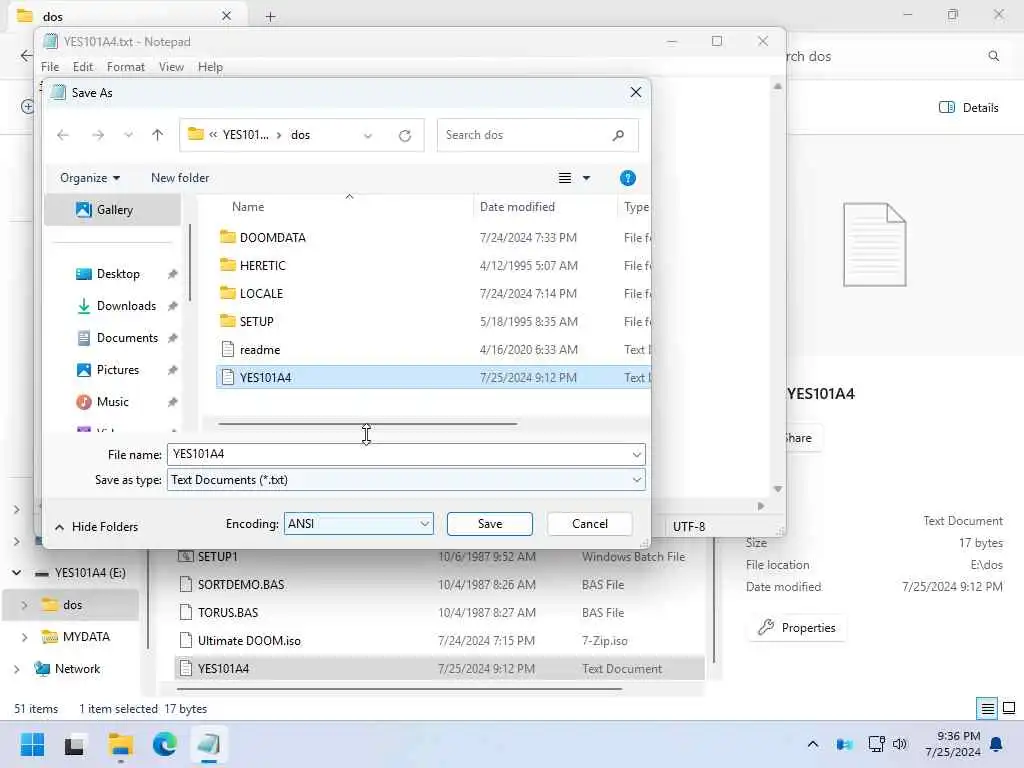Toggle Details pane in File Explorer

click(968, 108)
